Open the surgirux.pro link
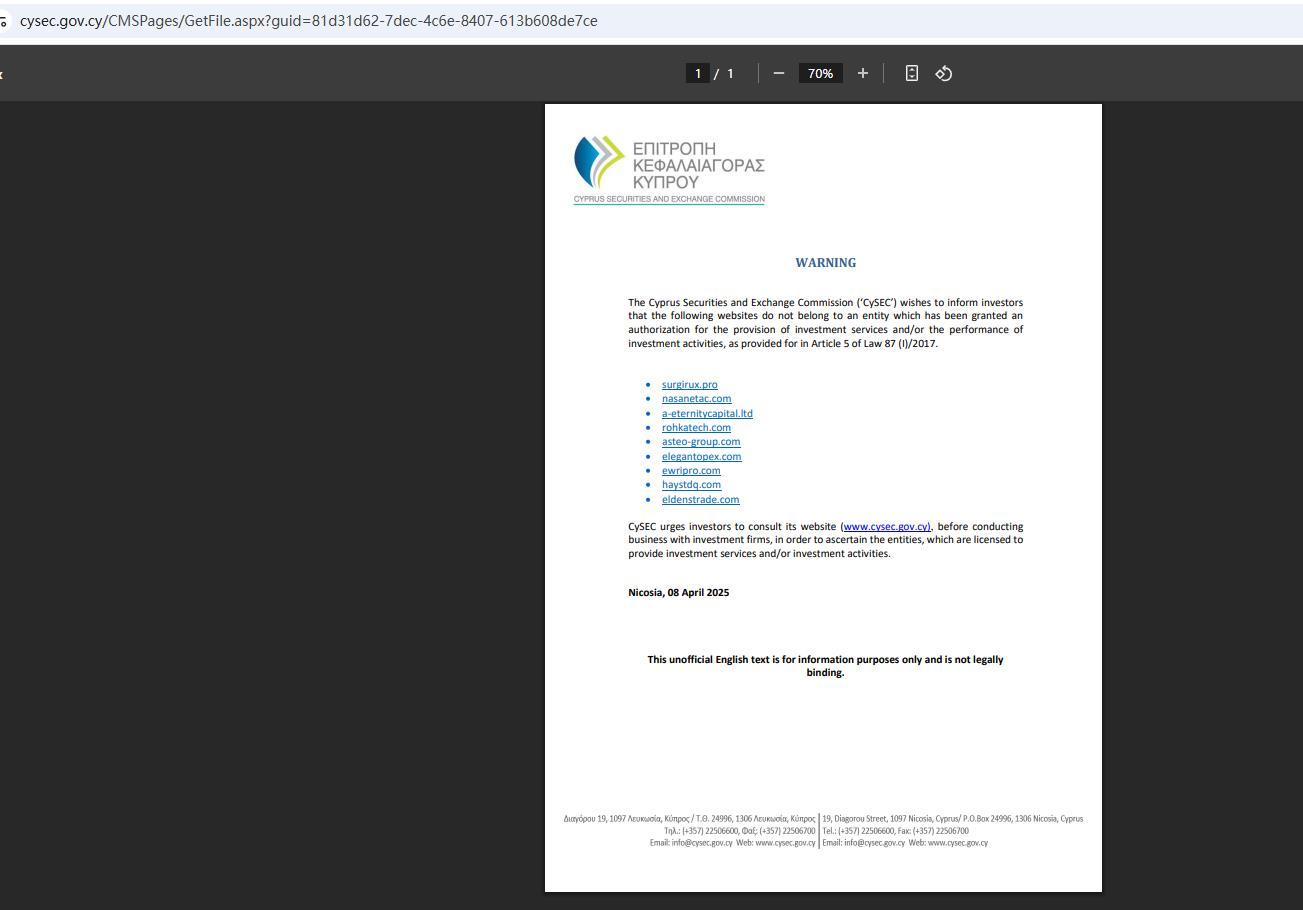 pos(689,385)
